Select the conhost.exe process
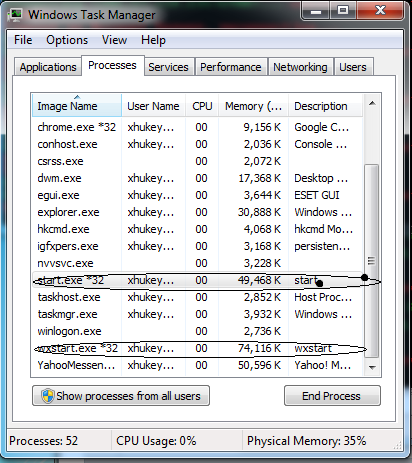412x463 pixels. 197,144
